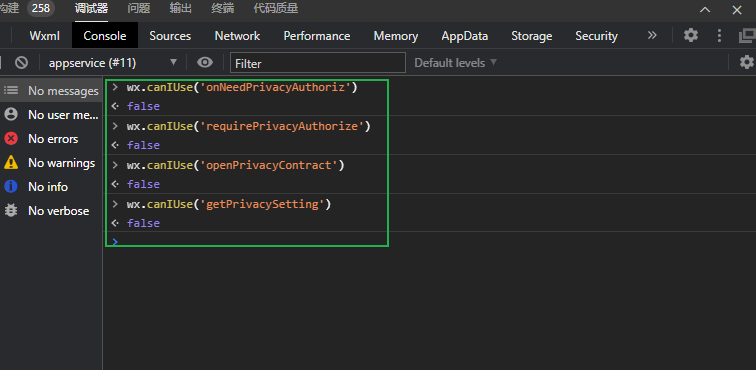Expand the Default levels dropdown
This screenshot has height=370, width=756.
click(455, 63)
